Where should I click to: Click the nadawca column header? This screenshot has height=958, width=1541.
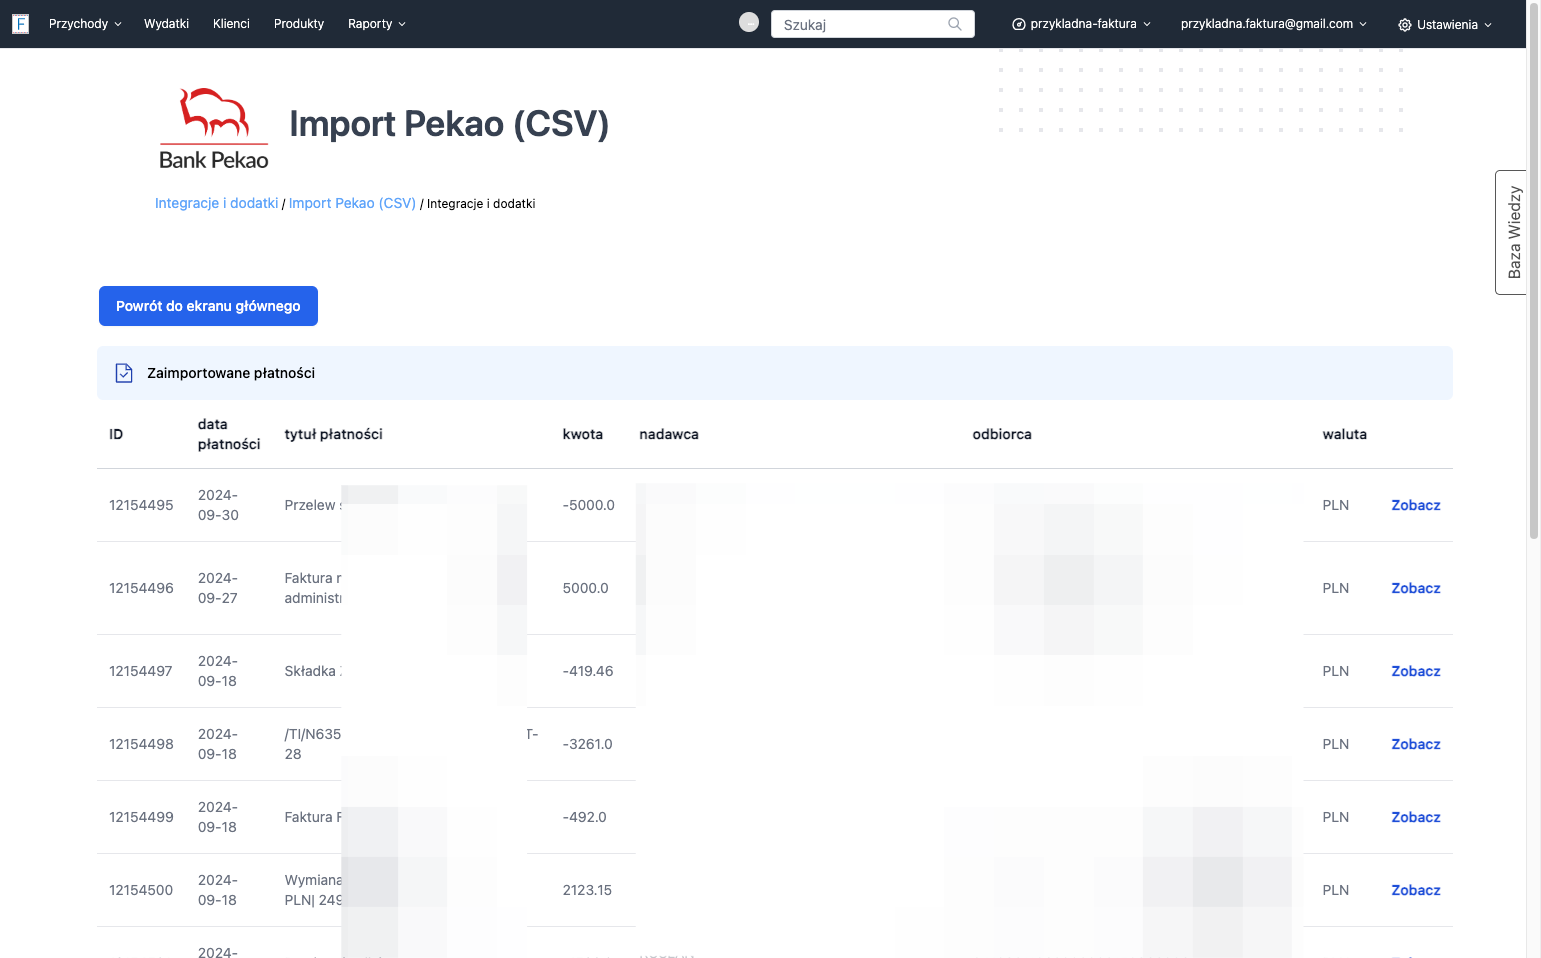tap(669, 434)
